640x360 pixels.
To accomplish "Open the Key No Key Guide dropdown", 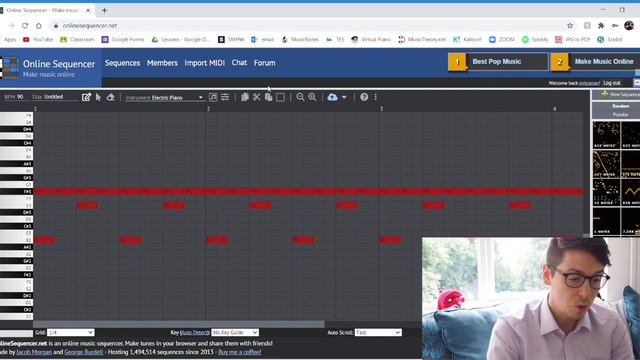I will tap(235, 332).
